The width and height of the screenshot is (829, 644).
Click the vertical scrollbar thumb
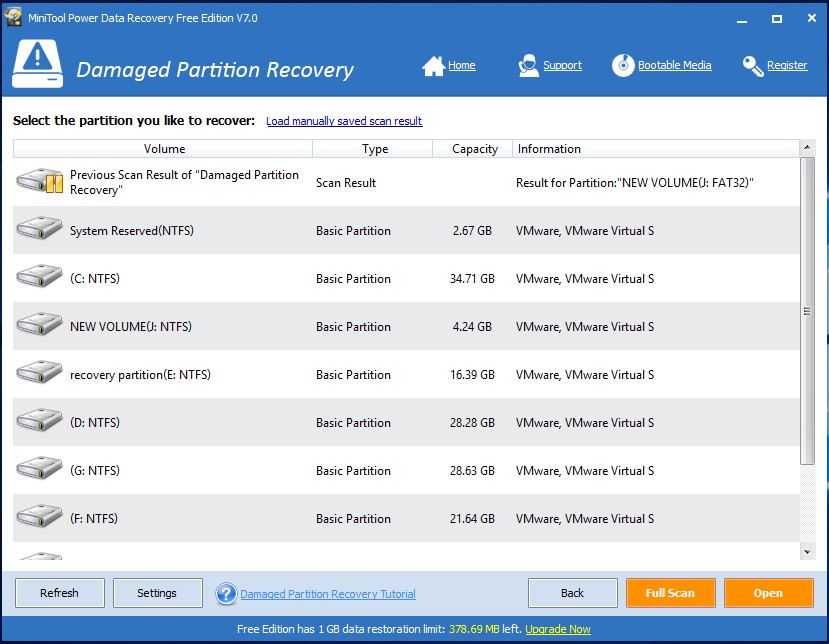(807, 311)
